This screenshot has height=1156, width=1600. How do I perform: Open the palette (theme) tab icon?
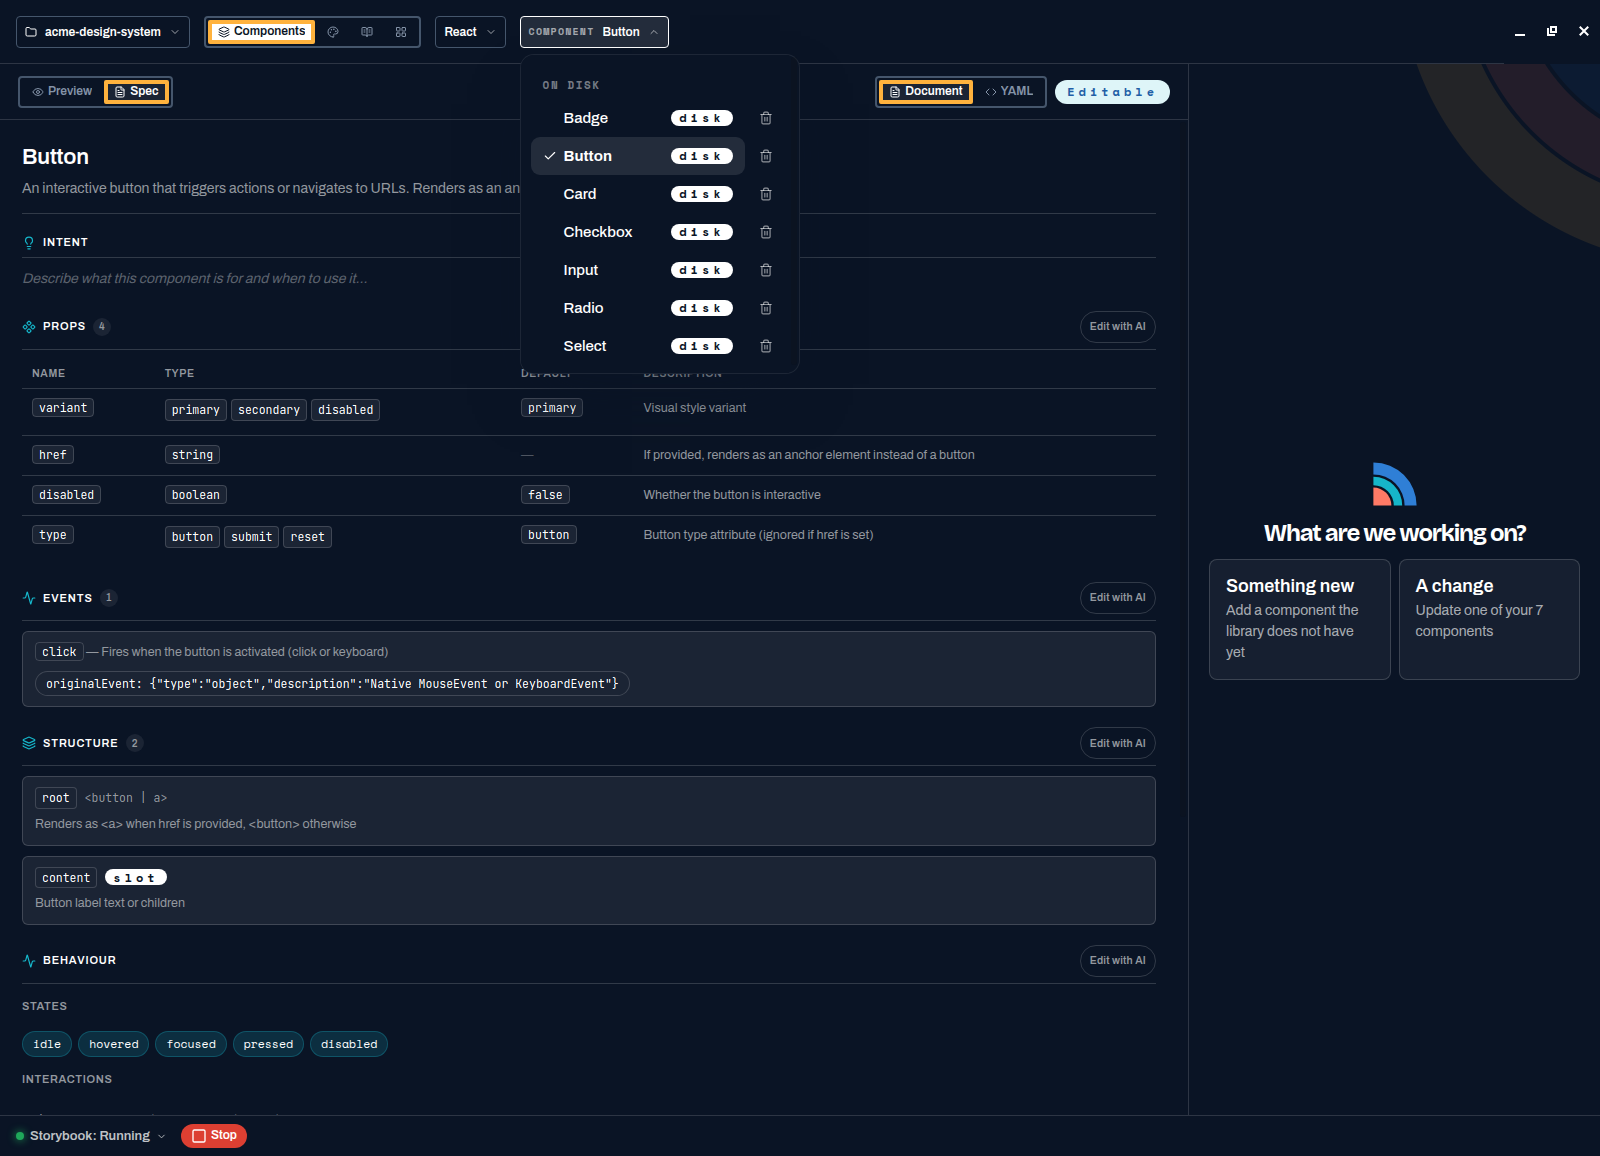333,32
